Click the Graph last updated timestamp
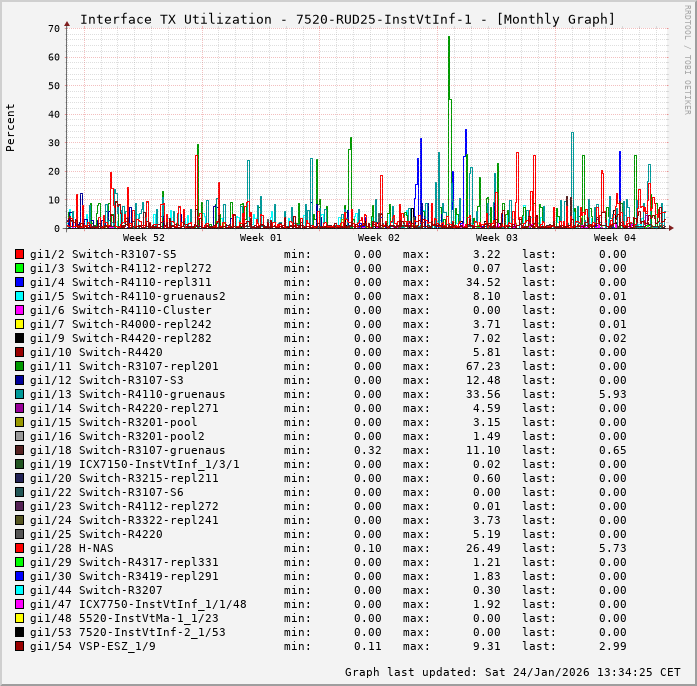This screenshot has height=686, width=697. point(512,672)
